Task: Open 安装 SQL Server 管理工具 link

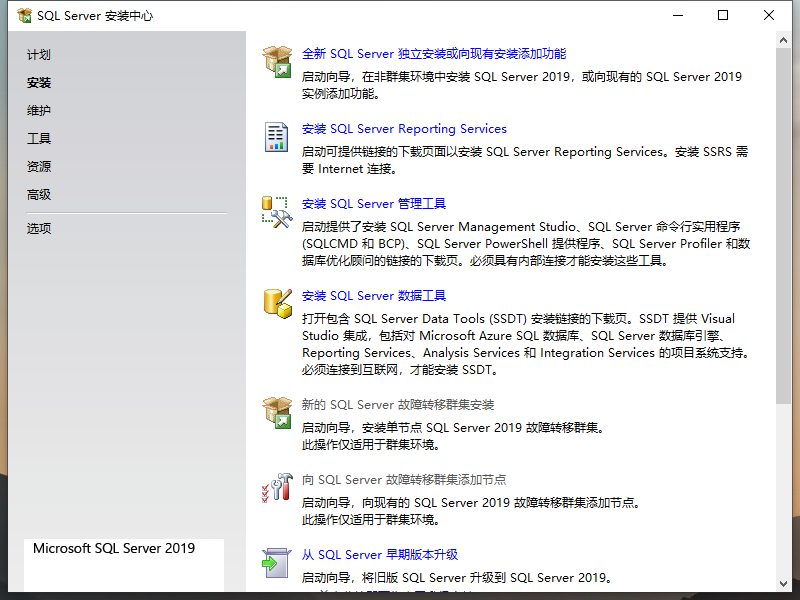Action: tap(373, 204)
